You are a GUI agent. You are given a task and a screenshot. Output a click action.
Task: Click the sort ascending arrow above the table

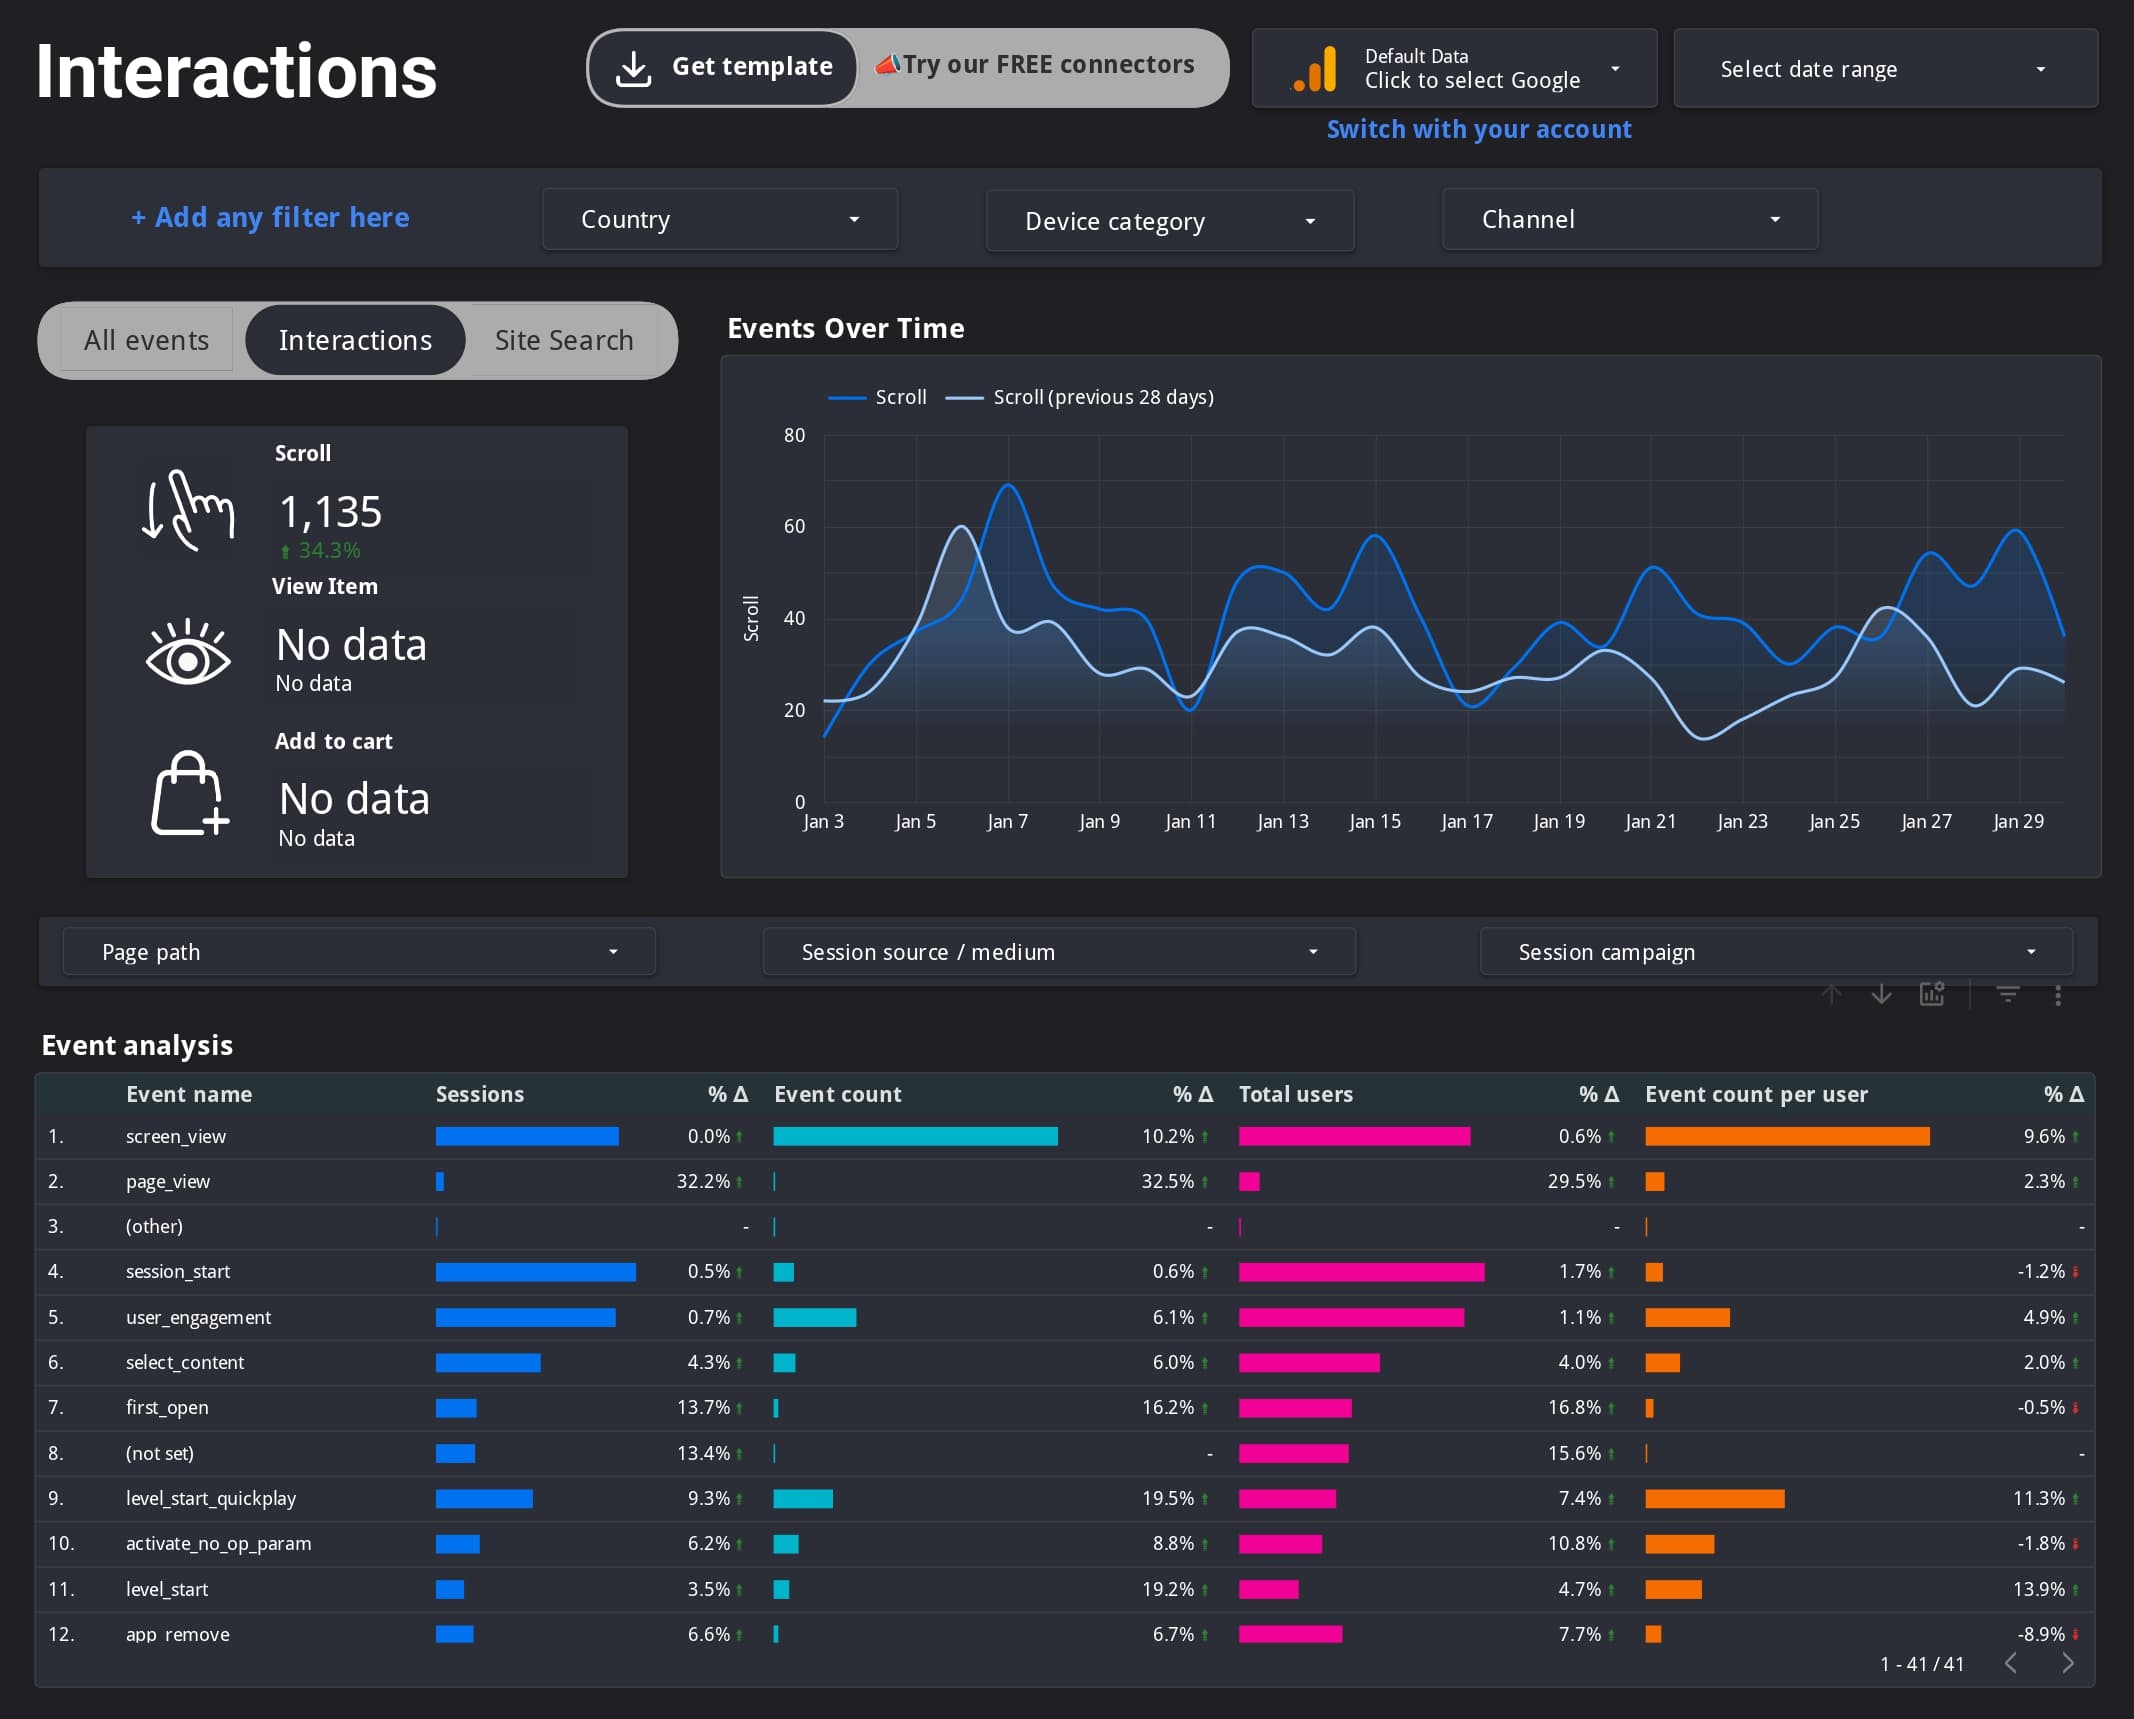(1831, 995)
